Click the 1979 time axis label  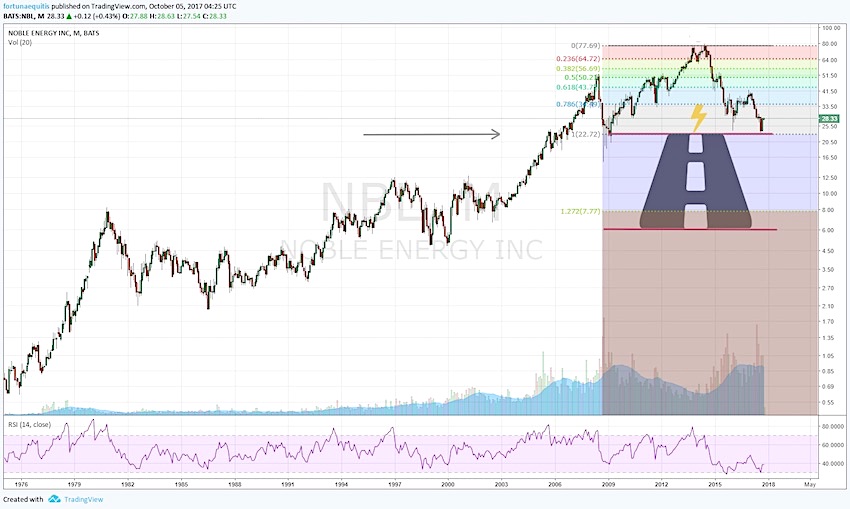click(x=74, y=484)
